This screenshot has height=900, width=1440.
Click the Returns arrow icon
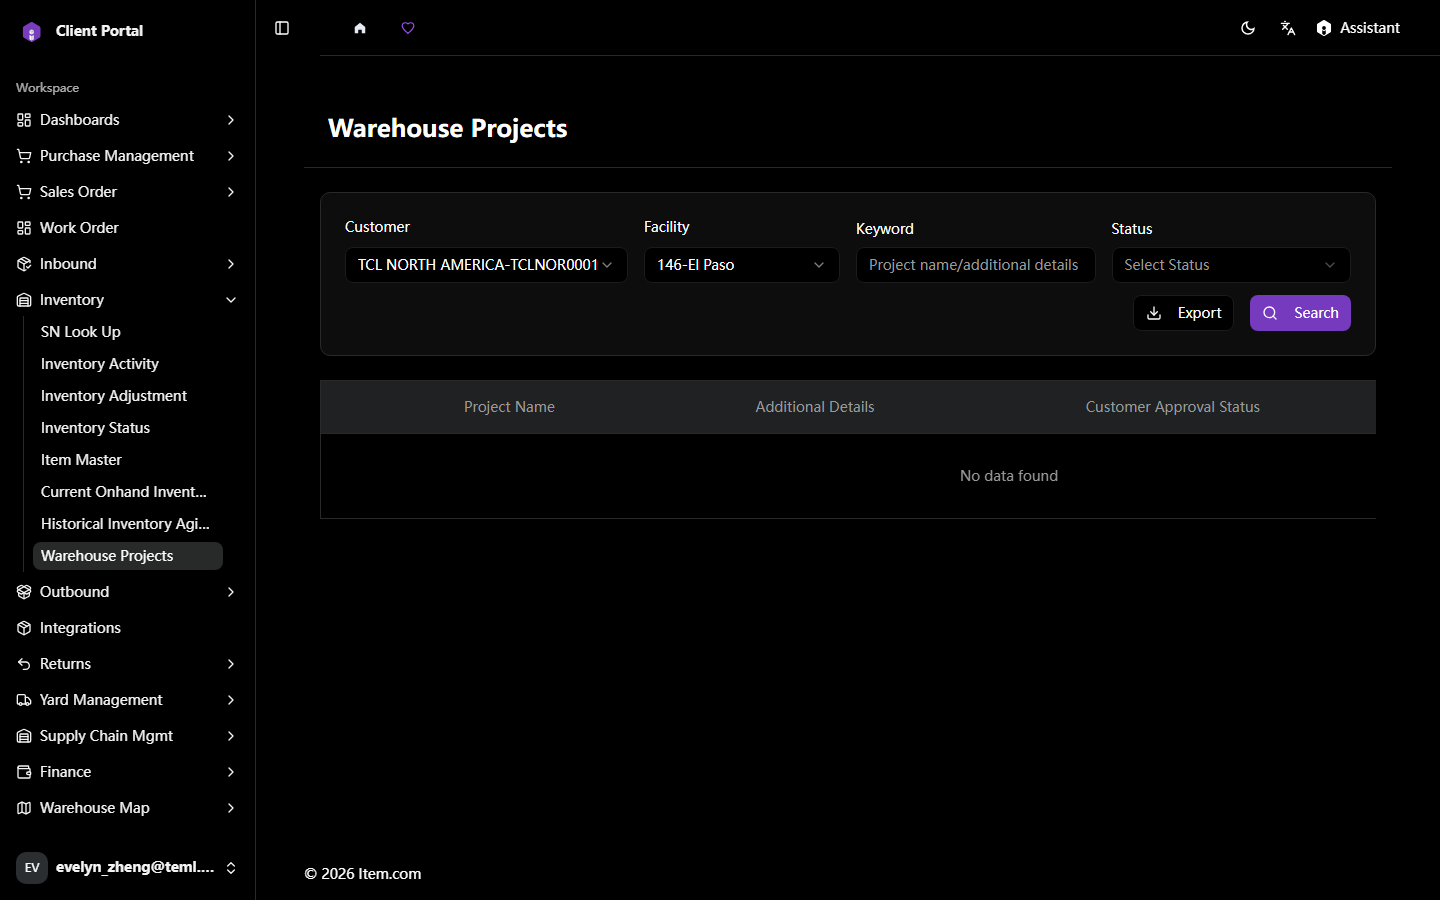[24, 664]
